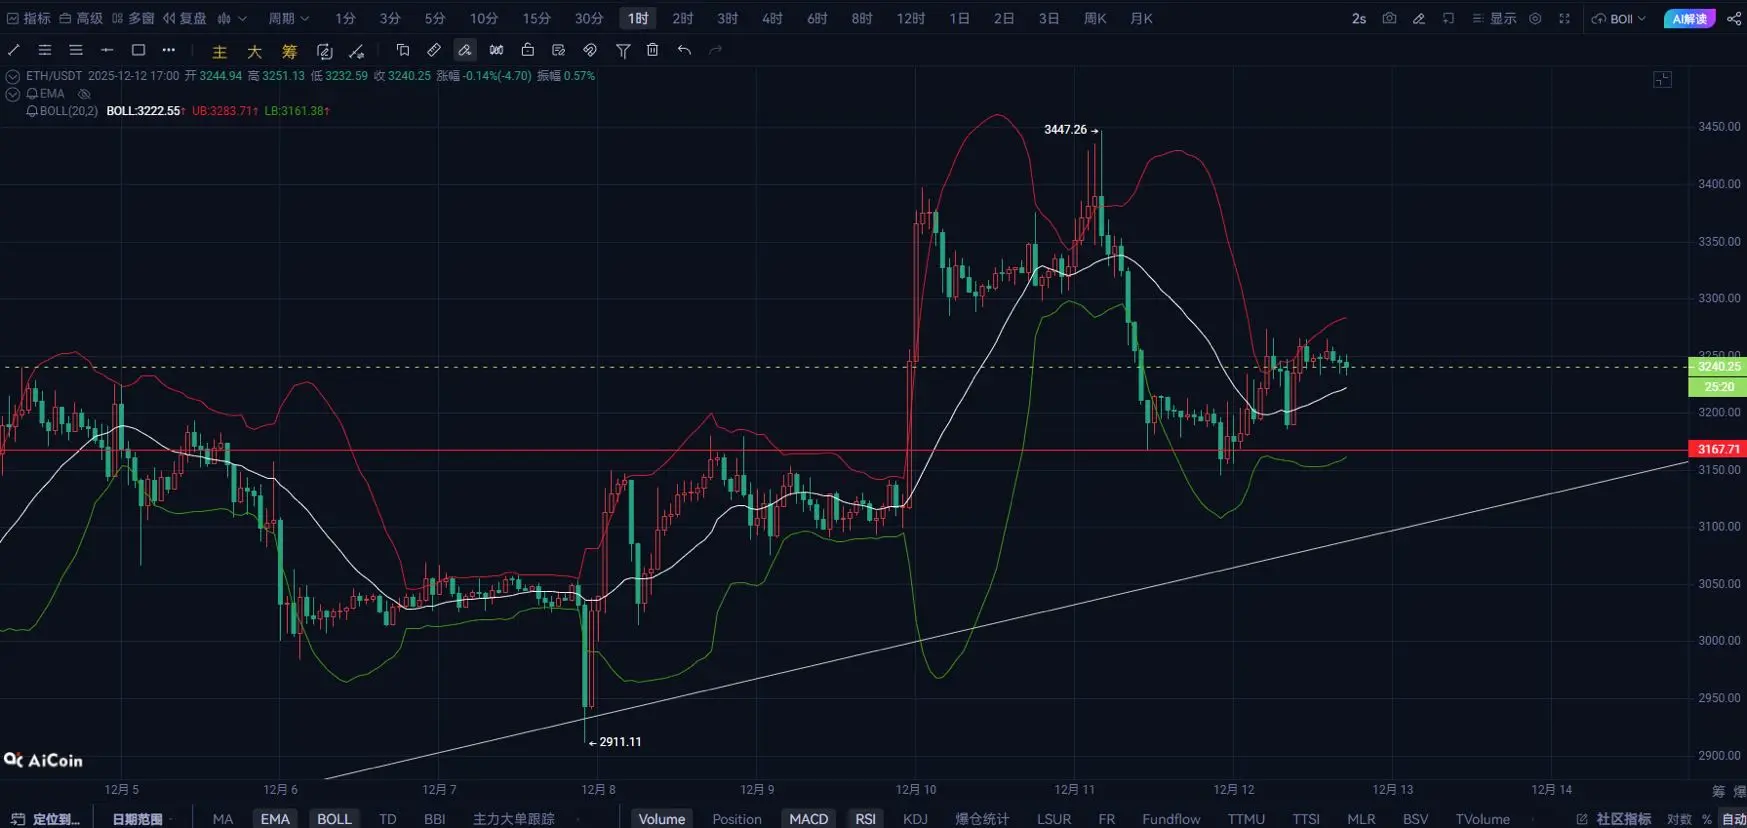Click the rotate-crop icon next to 显示
This screenshot has height=828, width=1747.
tap(1448, 18)
